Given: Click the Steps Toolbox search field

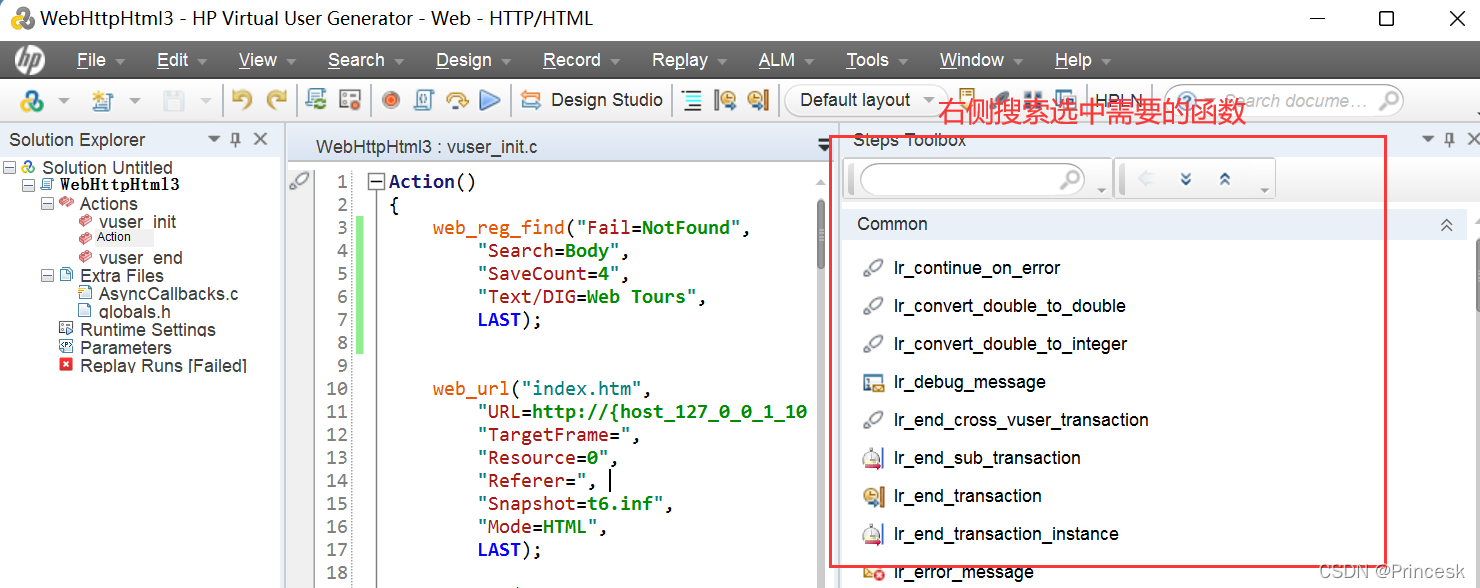Looking at the screenshot, I should (x=971, y=180).
